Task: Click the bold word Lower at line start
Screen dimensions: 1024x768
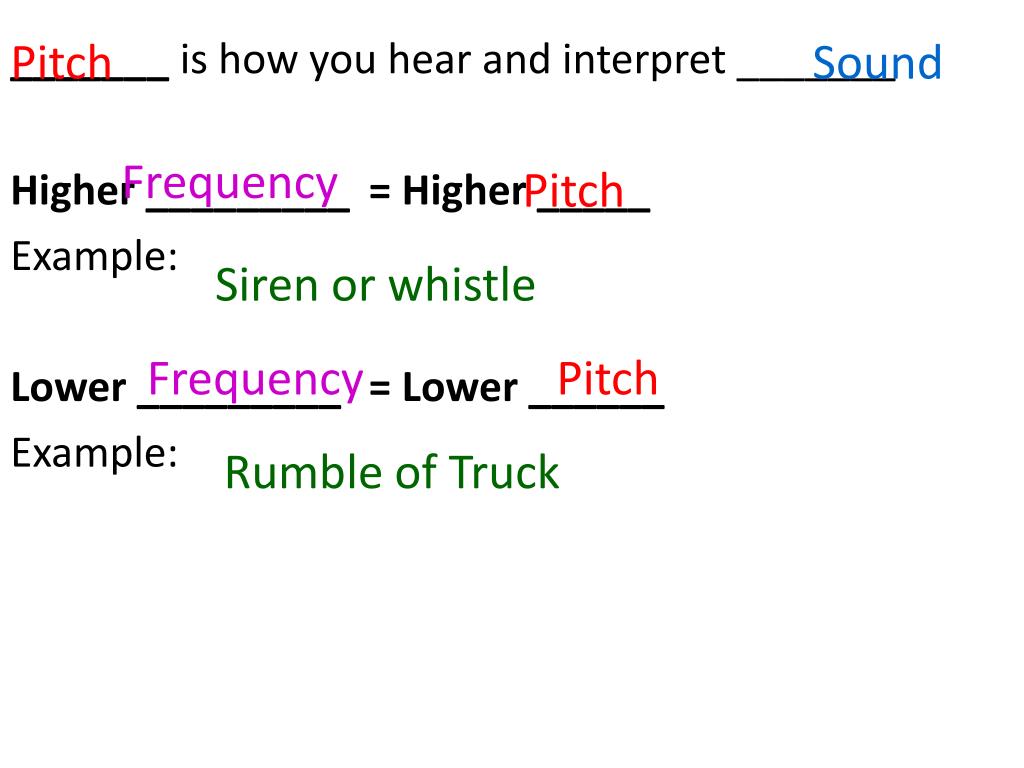Action: tap(69, 387)
